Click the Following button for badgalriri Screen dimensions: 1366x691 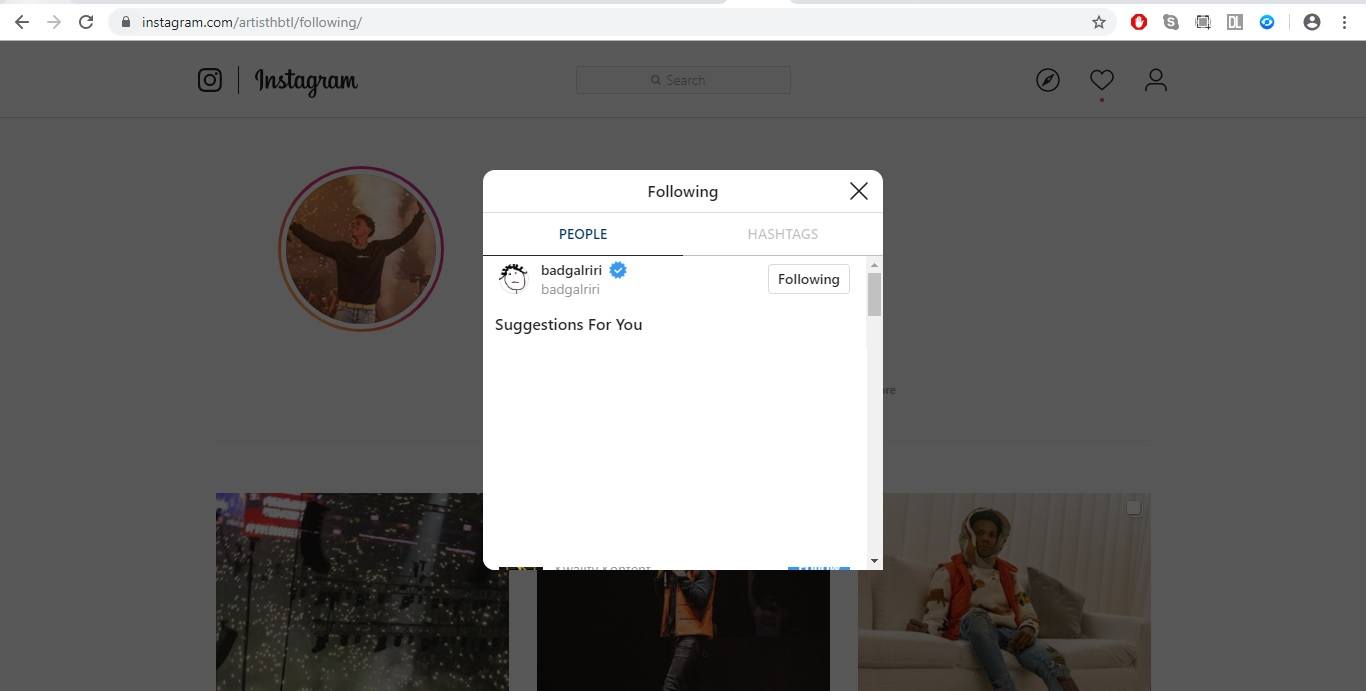pos(809,279)
